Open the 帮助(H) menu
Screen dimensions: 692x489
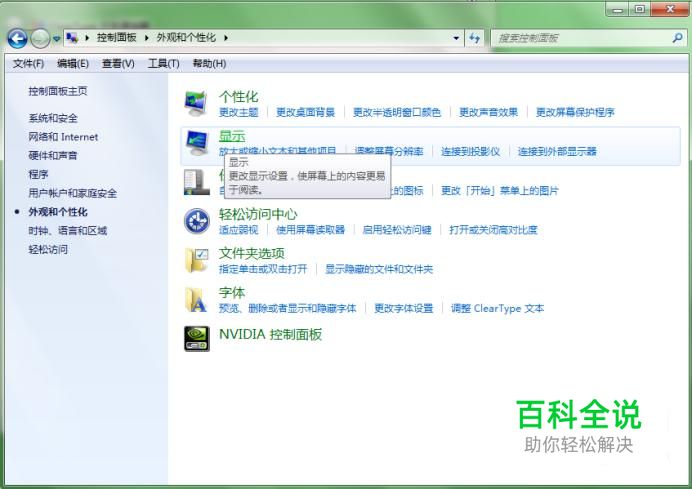209,64
